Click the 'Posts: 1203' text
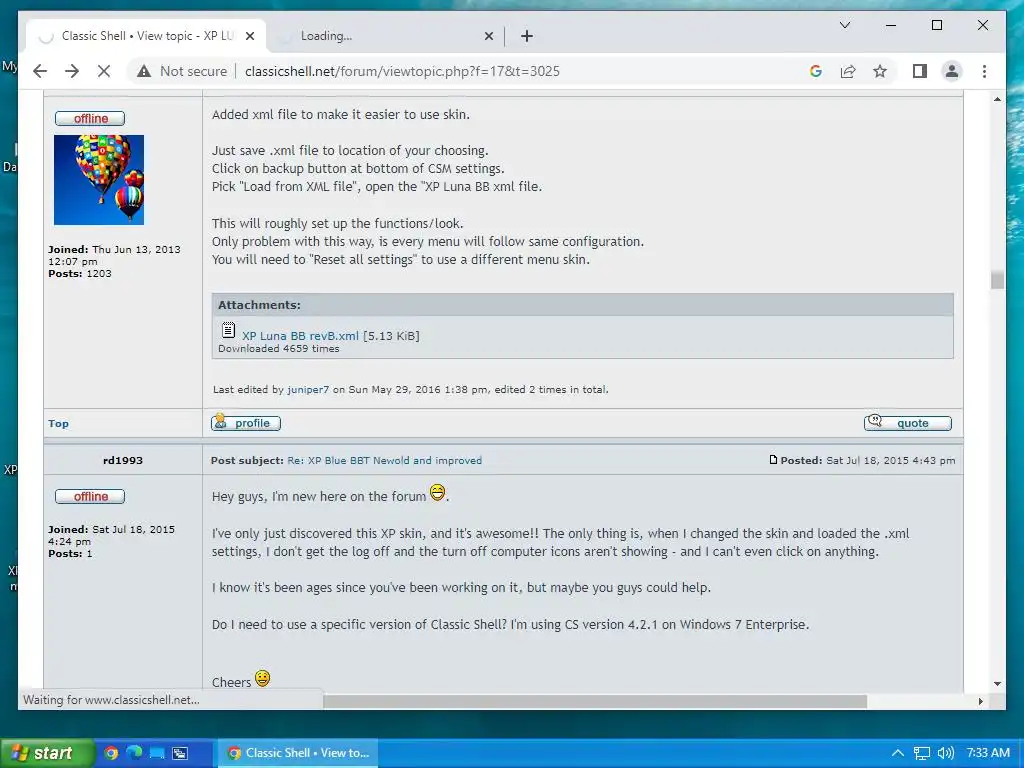 pos(80,274)
